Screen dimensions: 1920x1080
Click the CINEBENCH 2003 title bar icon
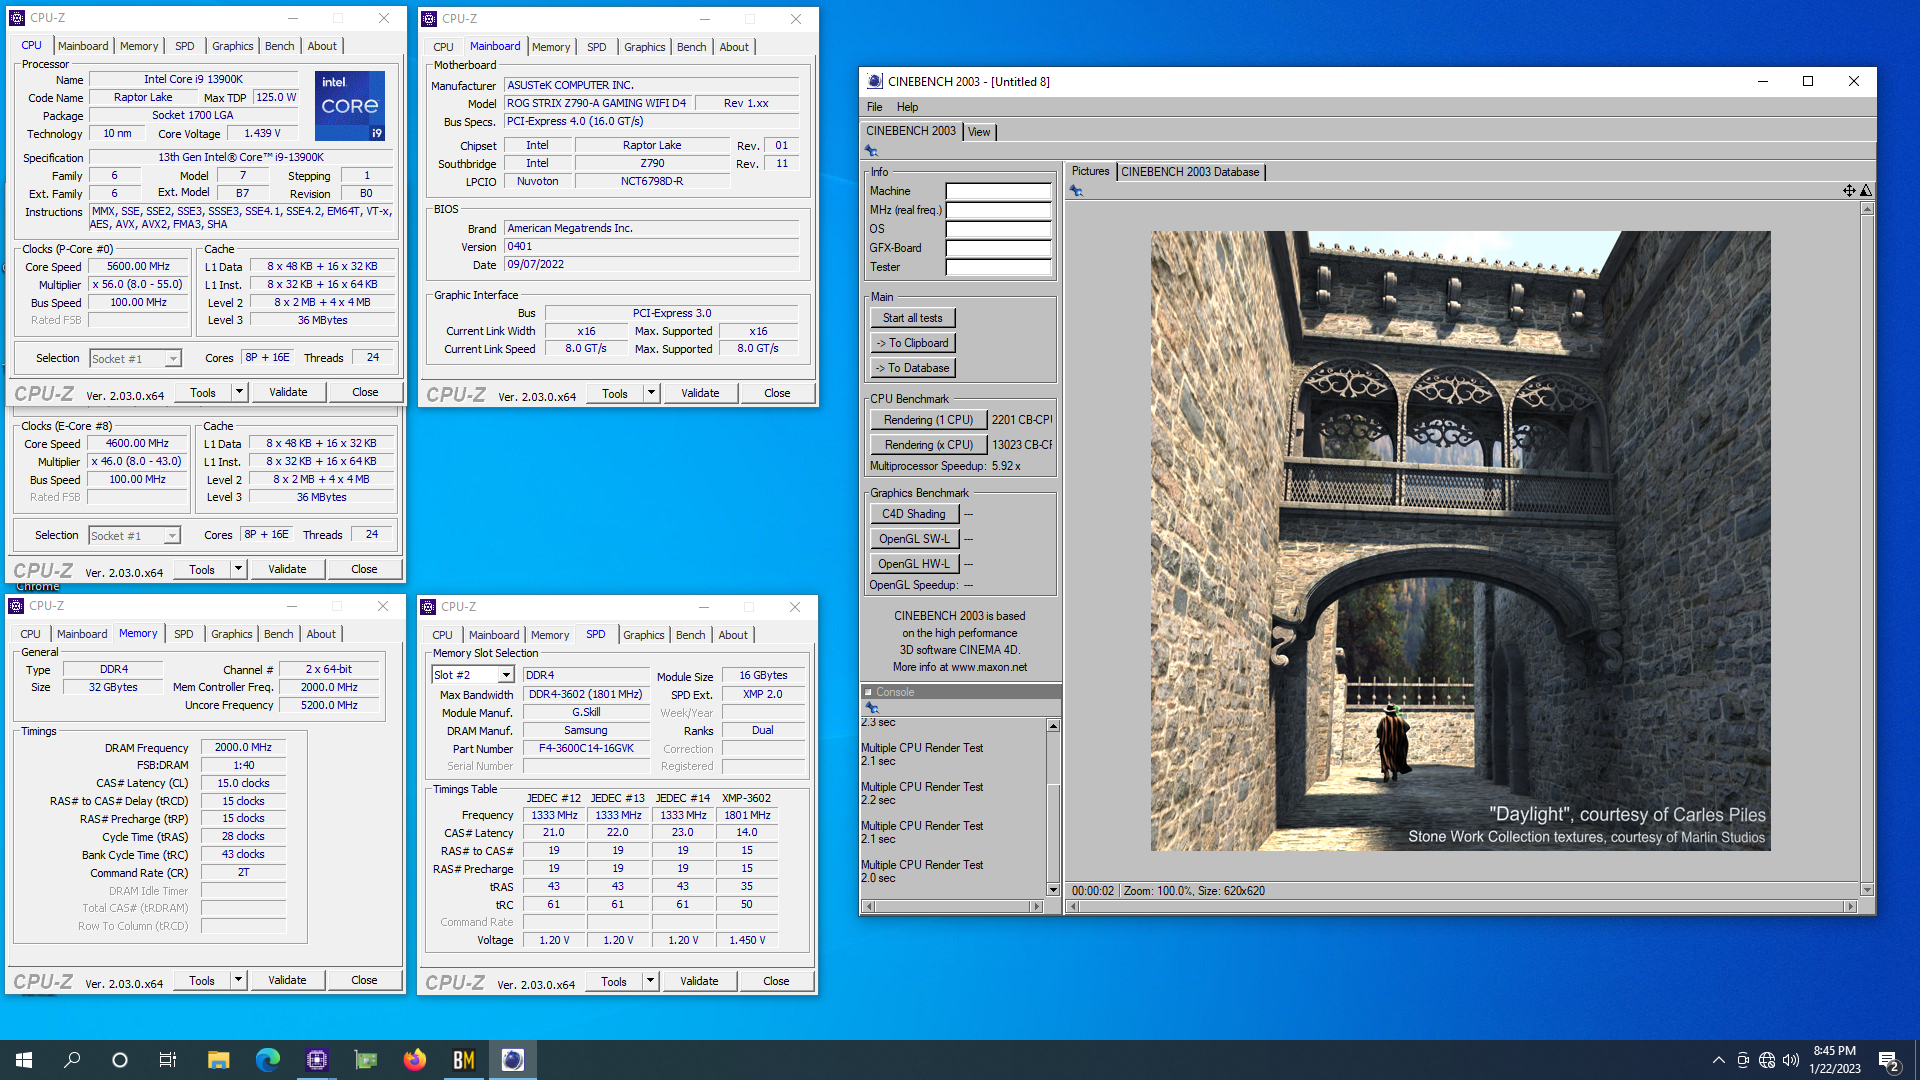875,81
